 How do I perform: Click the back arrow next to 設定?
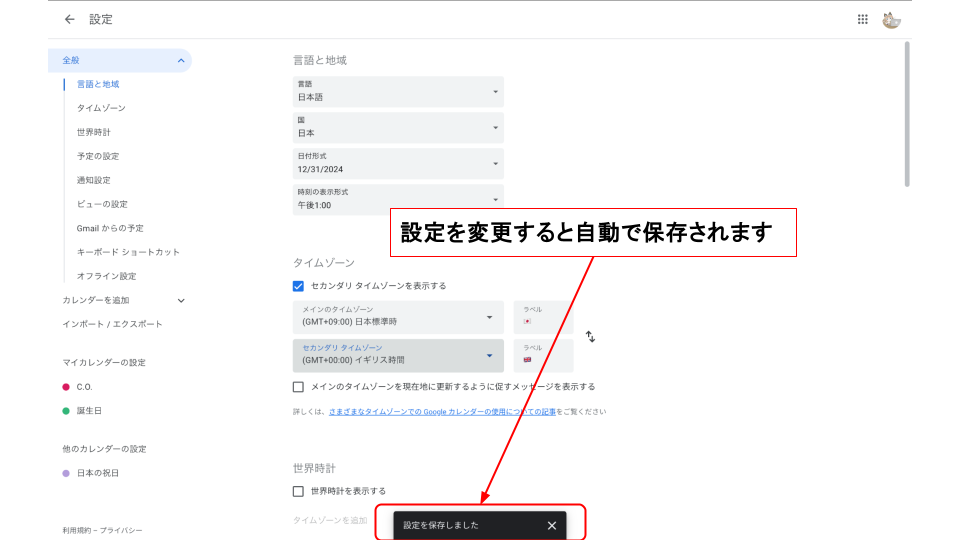pos(69,19)
